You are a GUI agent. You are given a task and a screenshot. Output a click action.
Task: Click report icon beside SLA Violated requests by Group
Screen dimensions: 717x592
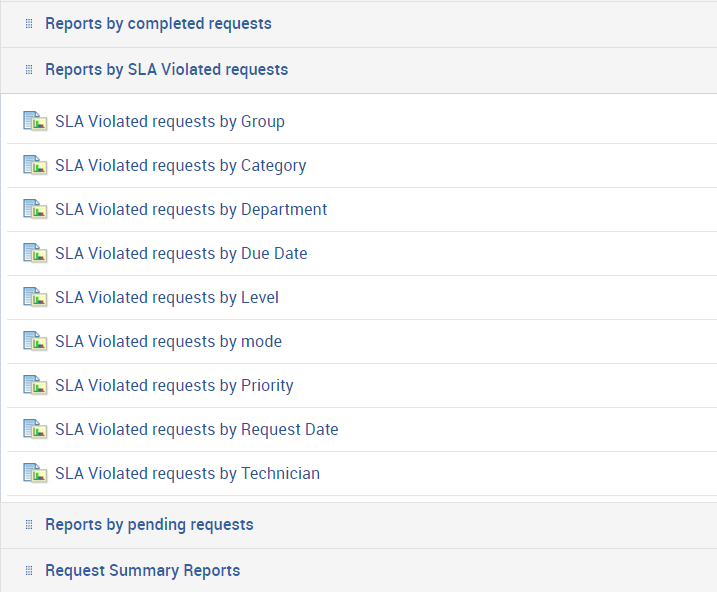click(35, 122)
